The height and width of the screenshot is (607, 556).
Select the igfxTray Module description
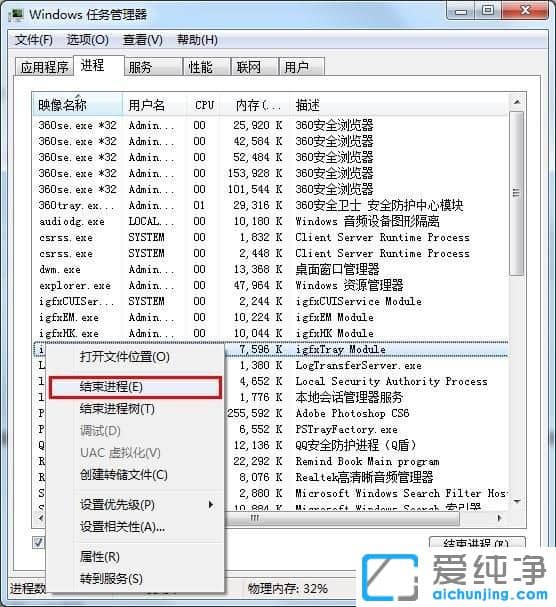[341, 350]
